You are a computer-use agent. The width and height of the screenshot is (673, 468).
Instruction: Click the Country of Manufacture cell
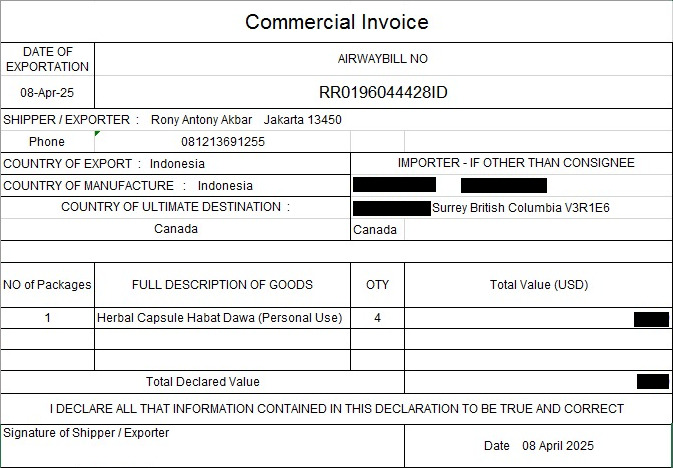coord(175,185)
